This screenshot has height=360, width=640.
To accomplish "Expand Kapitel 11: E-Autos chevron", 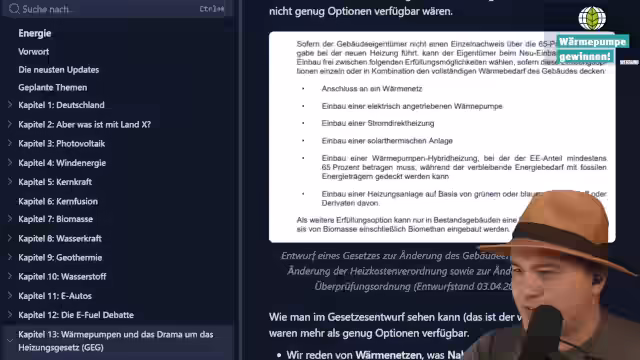I will tap(10, 296).
